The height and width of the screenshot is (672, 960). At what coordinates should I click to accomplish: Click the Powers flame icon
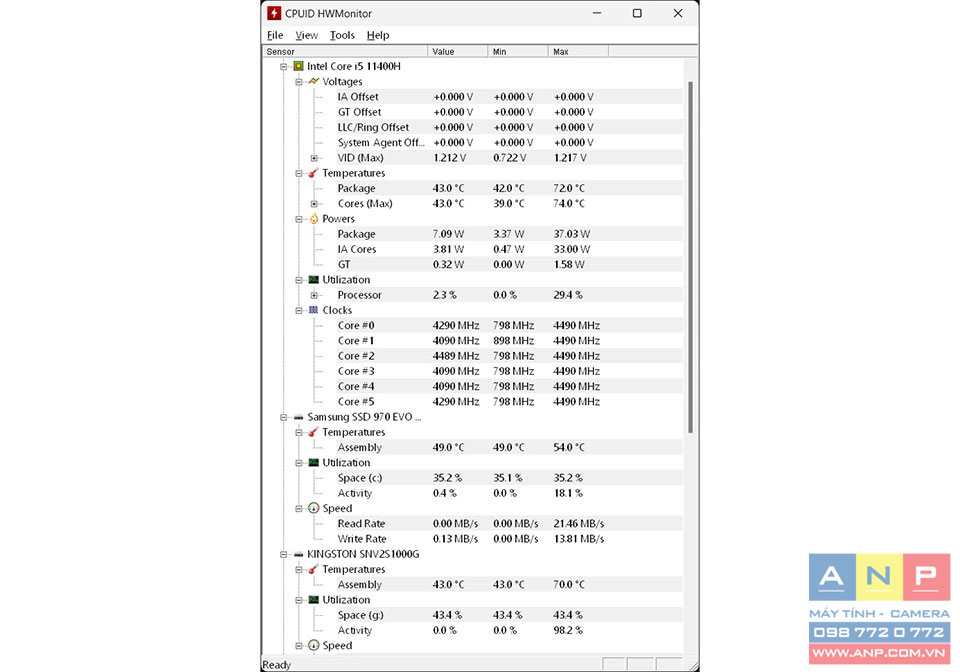tap(313, 218)
